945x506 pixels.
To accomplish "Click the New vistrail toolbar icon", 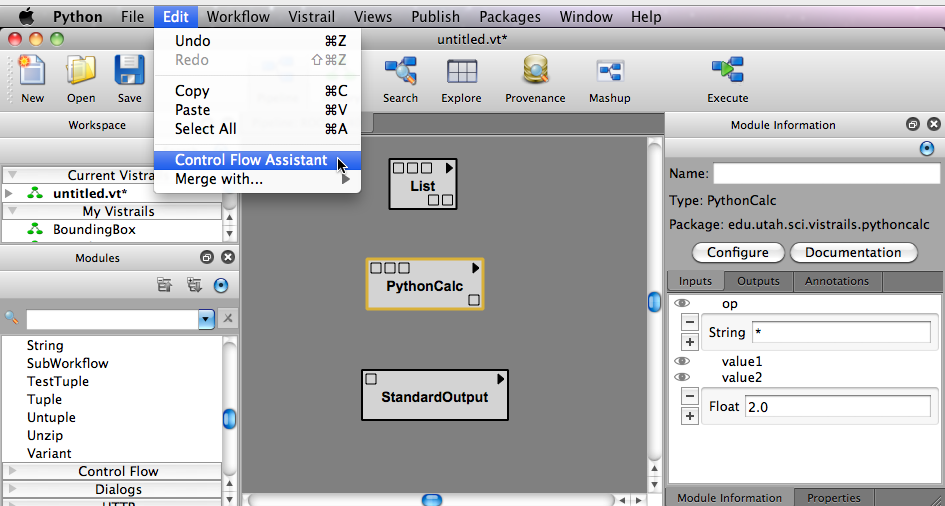I will pyautogui.click(x=32, y=72).
